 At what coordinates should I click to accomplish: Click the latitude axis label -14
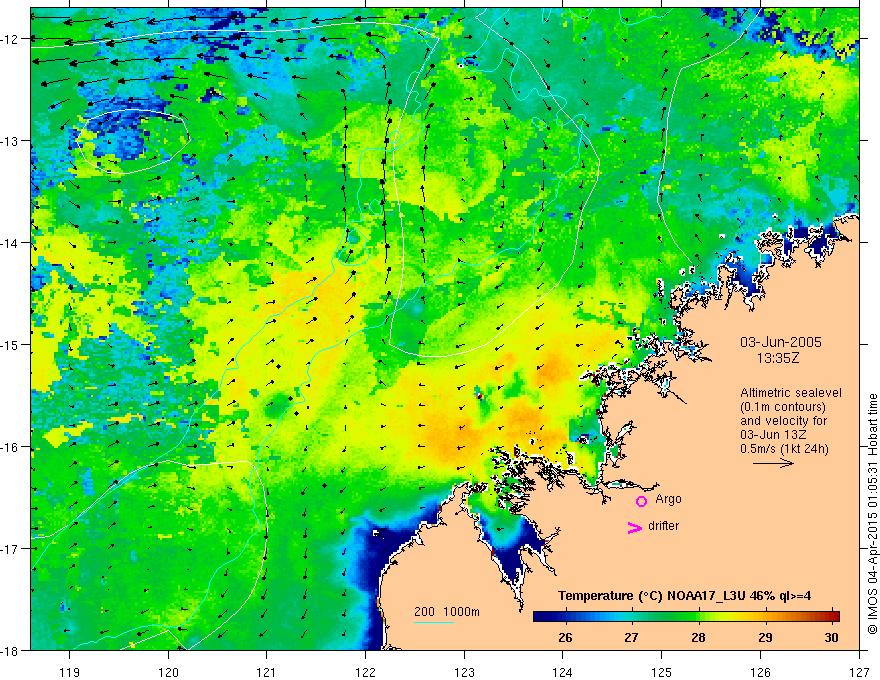pos(10,243)
